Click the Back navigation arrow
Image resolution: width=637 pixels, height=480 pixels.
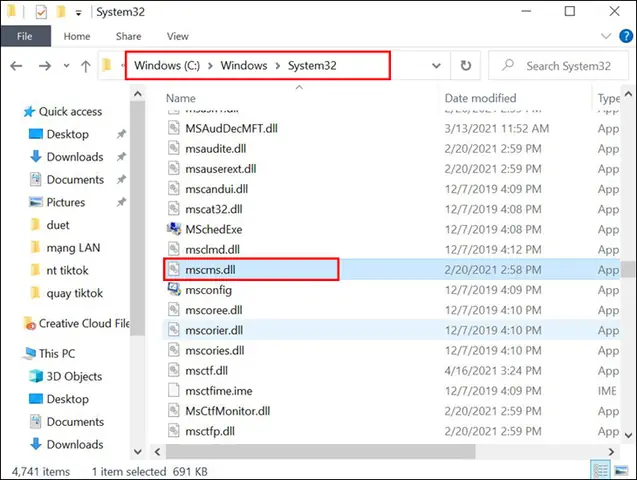pos(16,65)
